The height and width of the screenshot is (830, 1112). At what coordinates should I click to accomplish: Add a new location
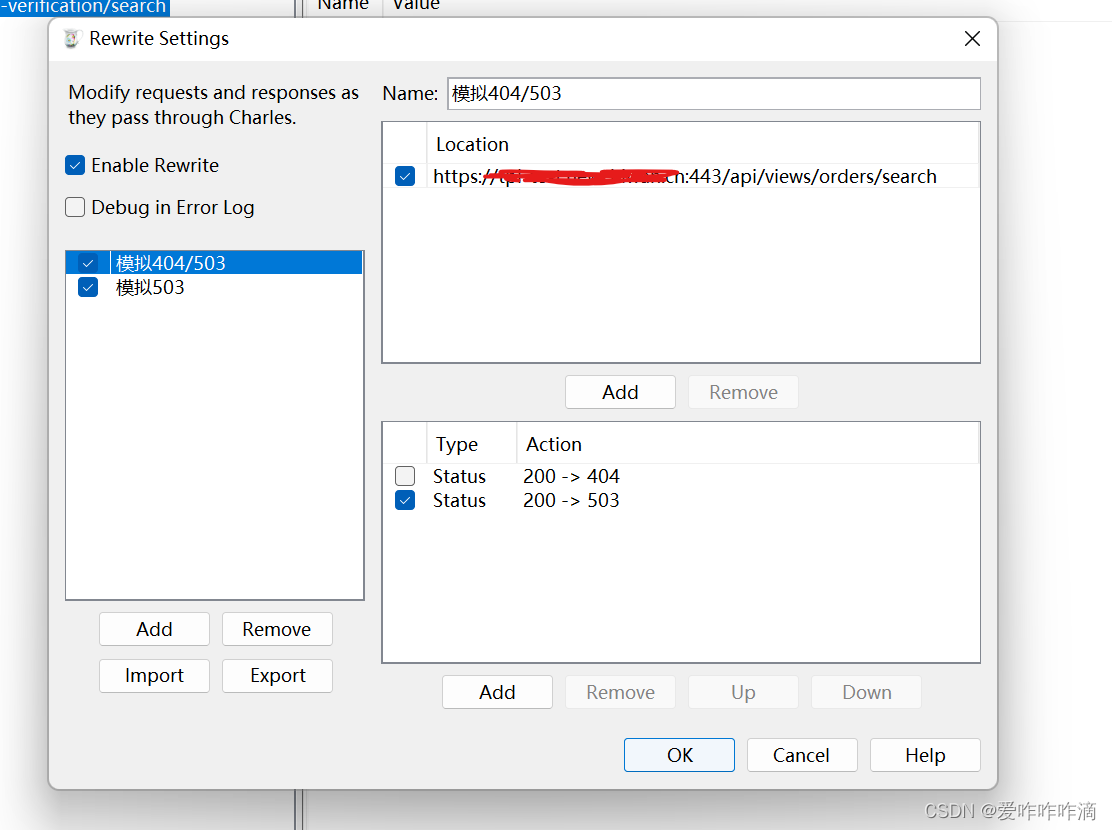[x=620, y=392]
